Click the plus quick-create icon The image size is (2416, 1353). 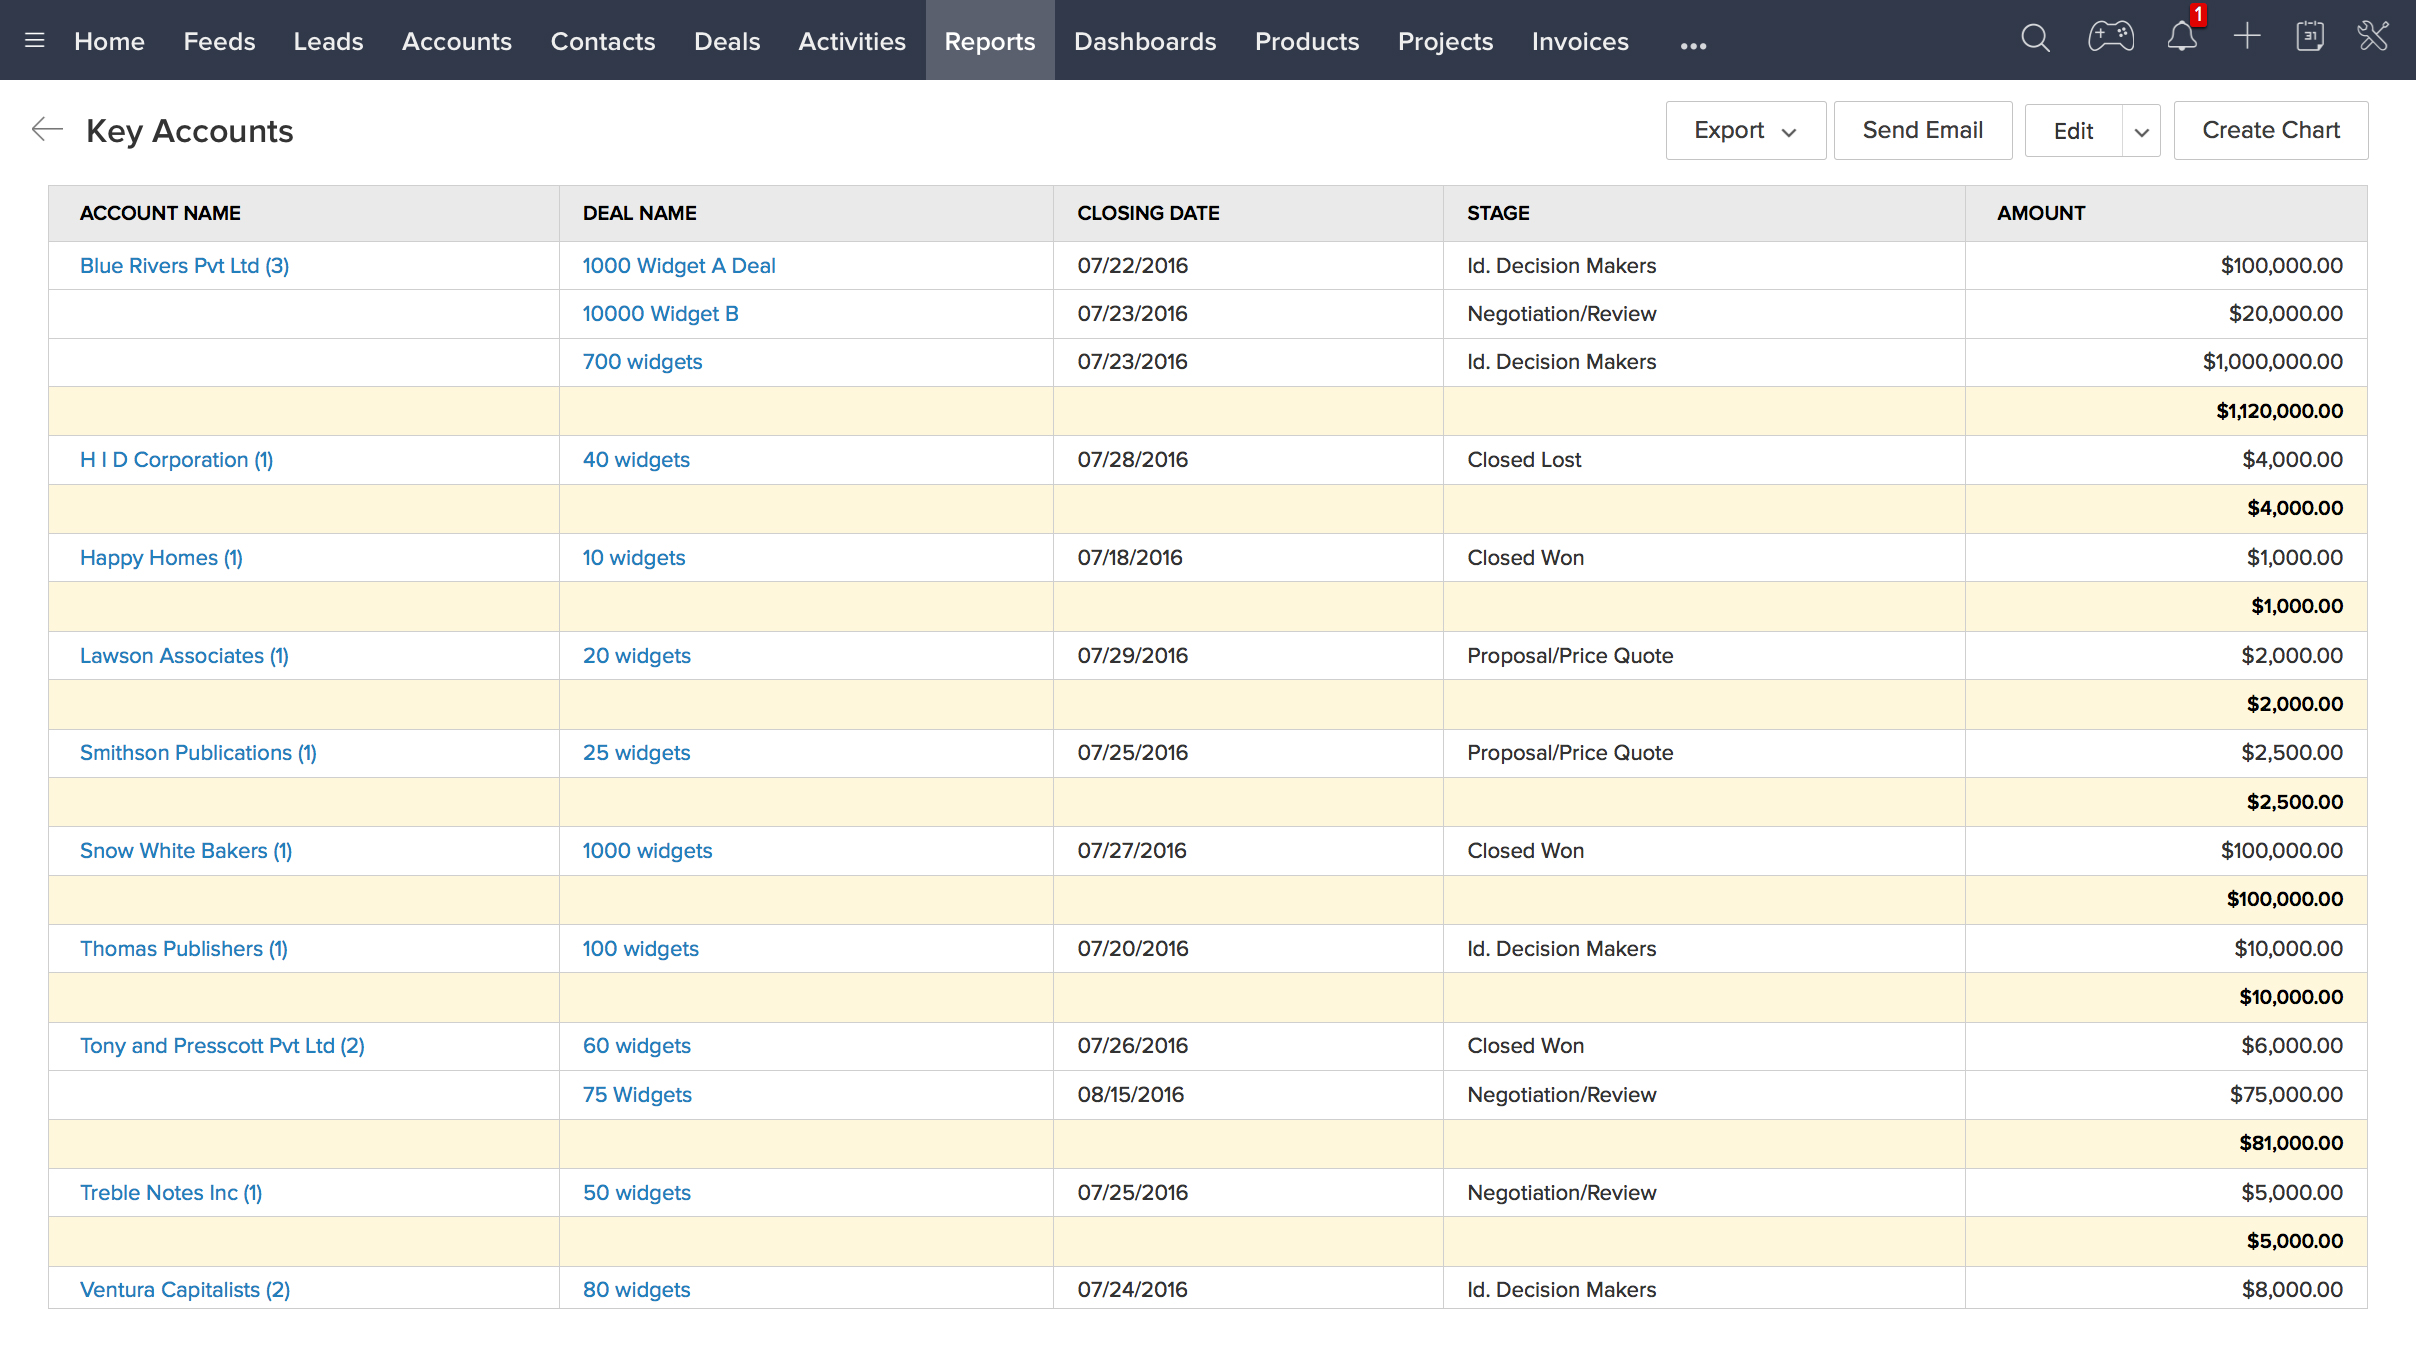coord(2247,37)
